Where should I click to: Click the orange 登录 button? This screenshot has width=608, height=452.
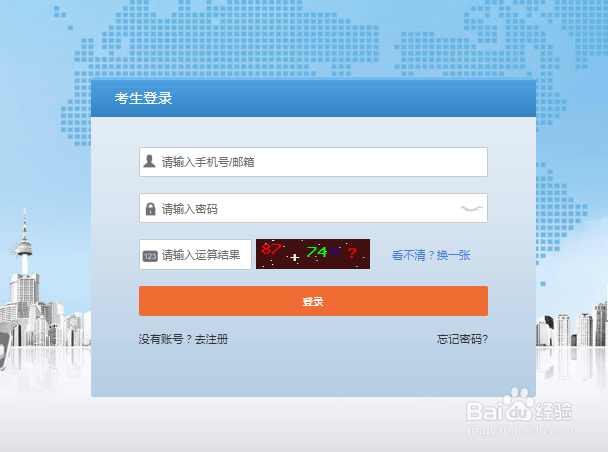[313, 301]
